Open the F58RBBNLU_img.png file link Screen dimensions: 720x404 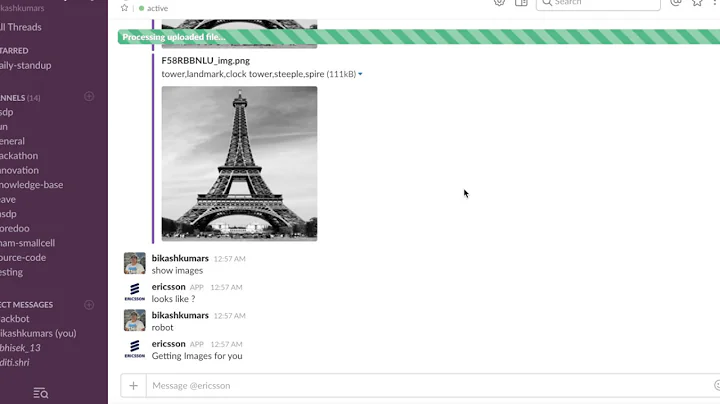[206, 61]
